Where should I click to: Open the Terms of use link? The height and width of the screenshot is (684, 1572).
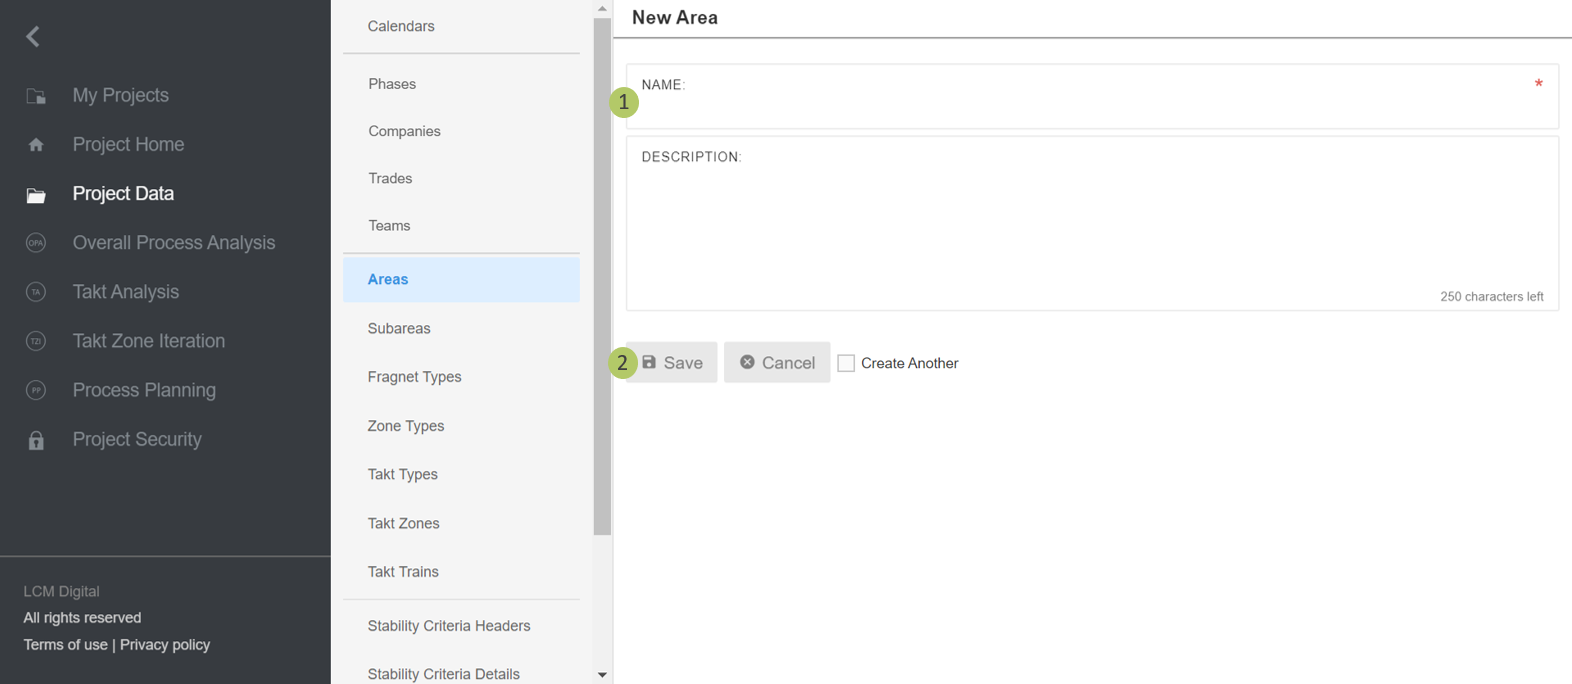(x=65, y=645)
